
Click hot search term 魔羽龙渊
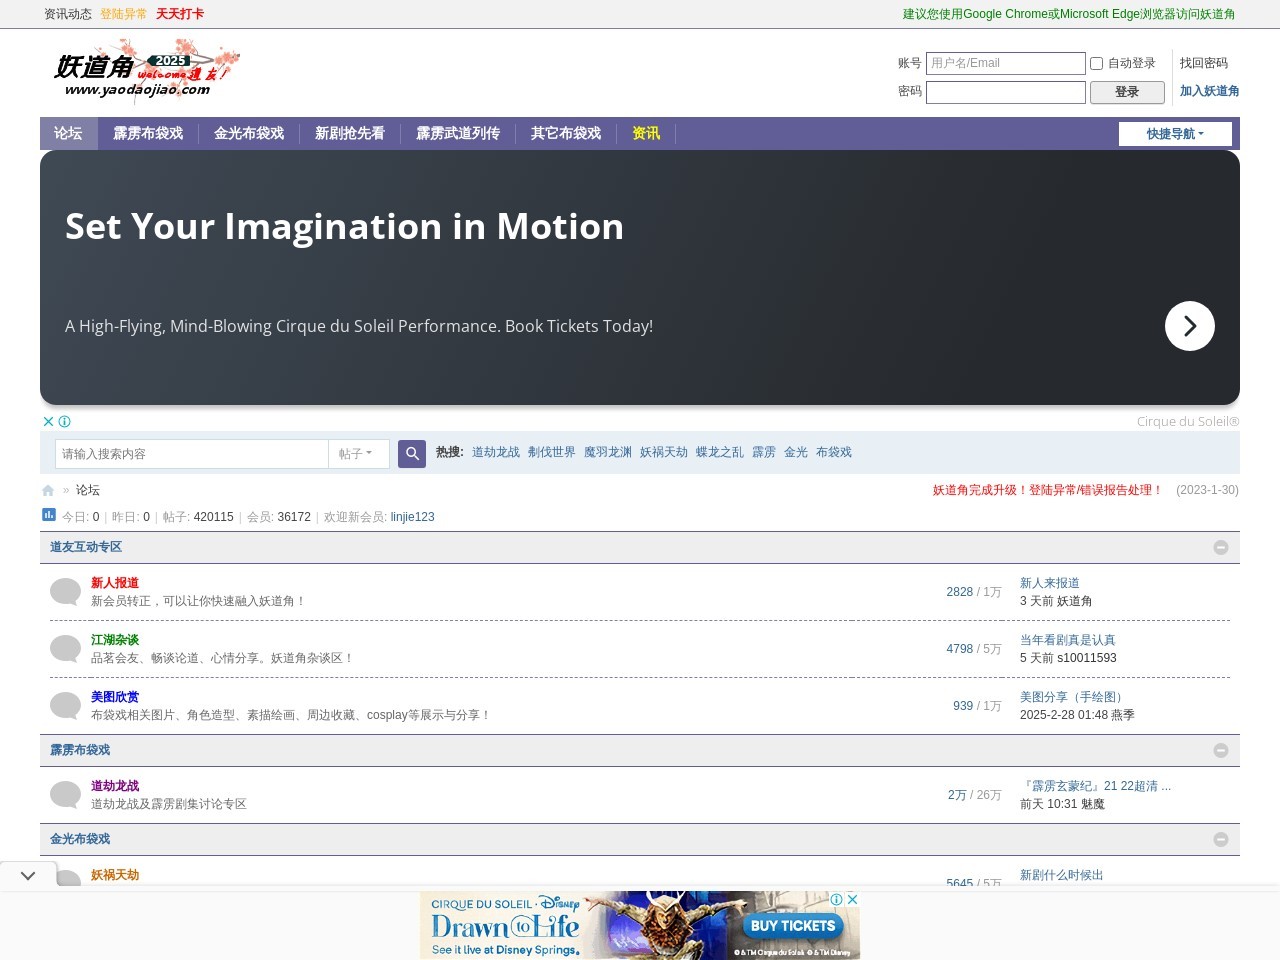tap(608, 452)
